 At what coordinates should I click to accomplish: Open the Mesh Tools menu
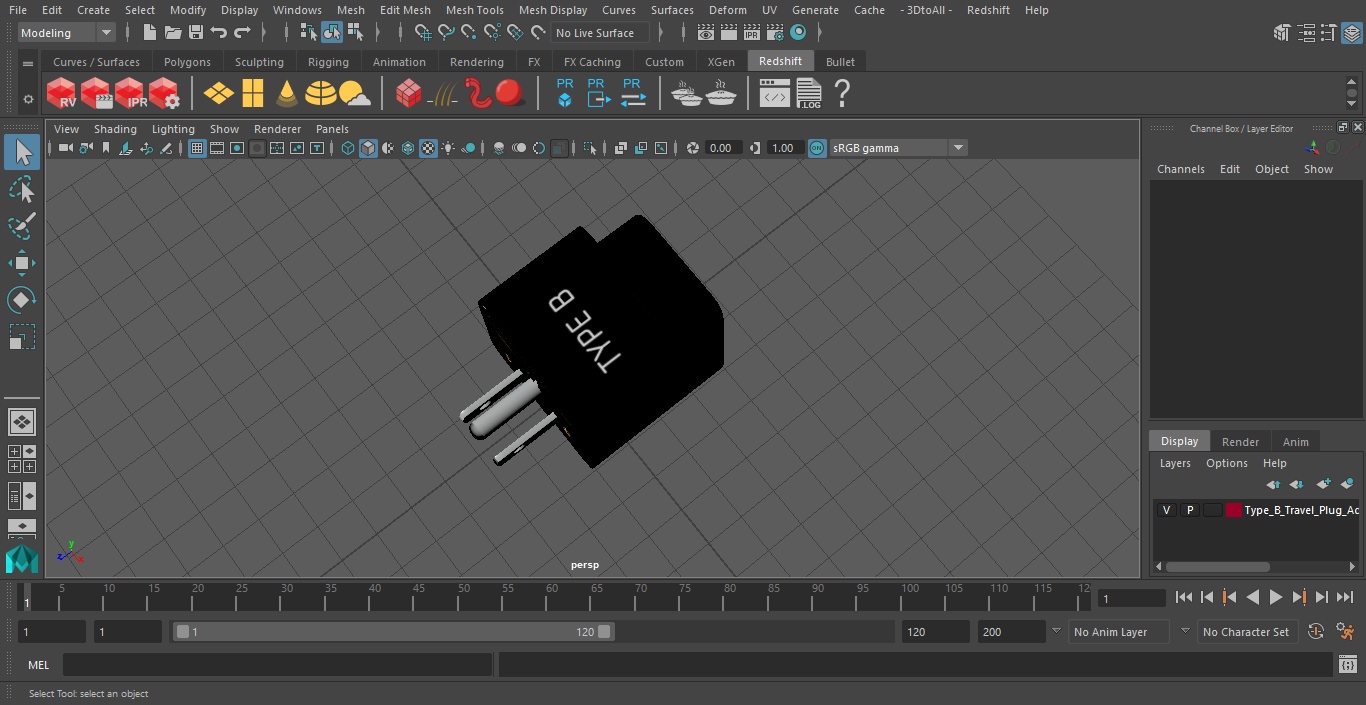(x=475, y=10)
